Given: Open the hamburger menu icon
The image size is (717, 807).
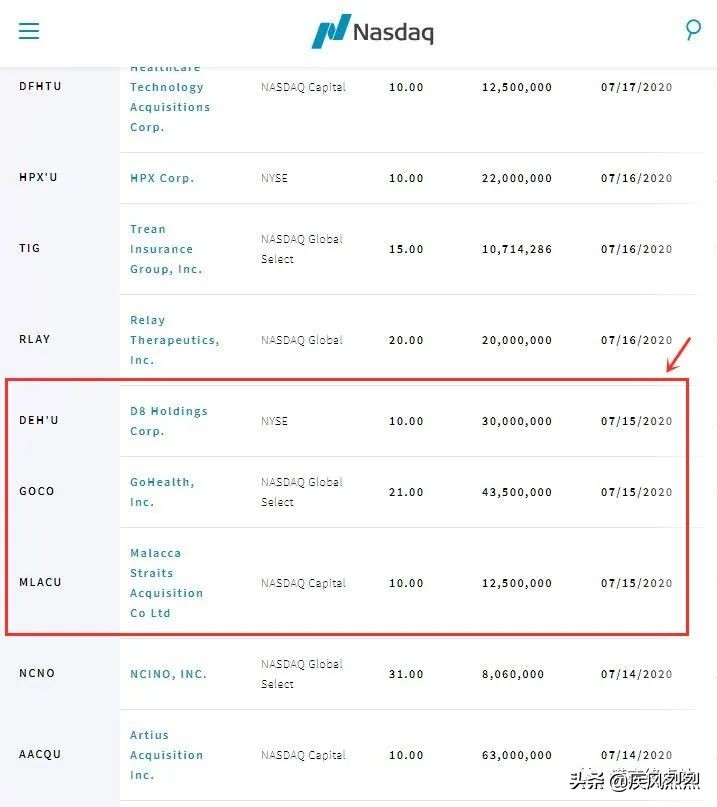Looking at the screenshot, I should (x=29, y=31).
